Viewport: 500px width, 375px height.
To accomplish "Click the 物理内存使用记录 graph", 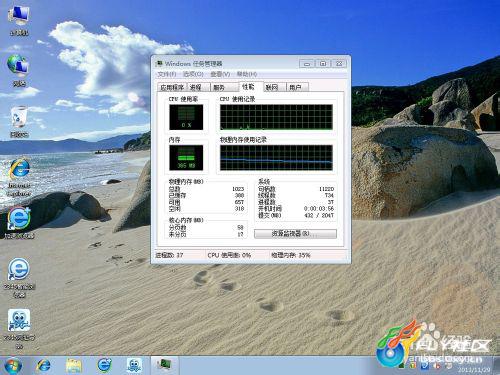I will (x=276, y=158).
